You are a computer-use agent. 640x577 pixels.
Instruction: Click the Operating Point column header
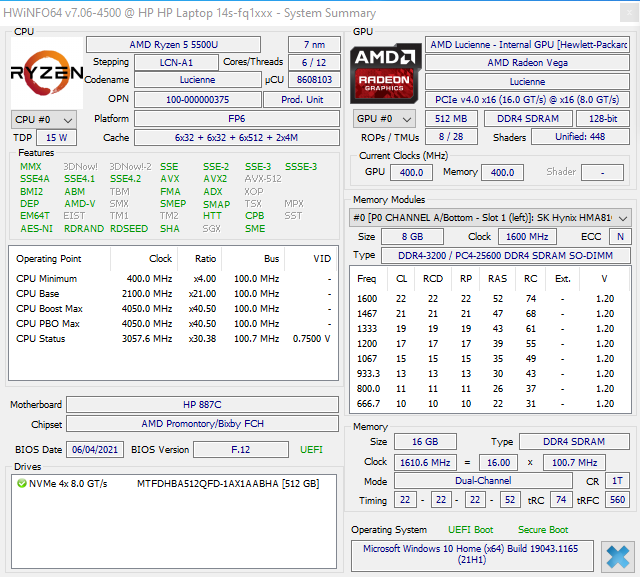click(x=60, y=259)
